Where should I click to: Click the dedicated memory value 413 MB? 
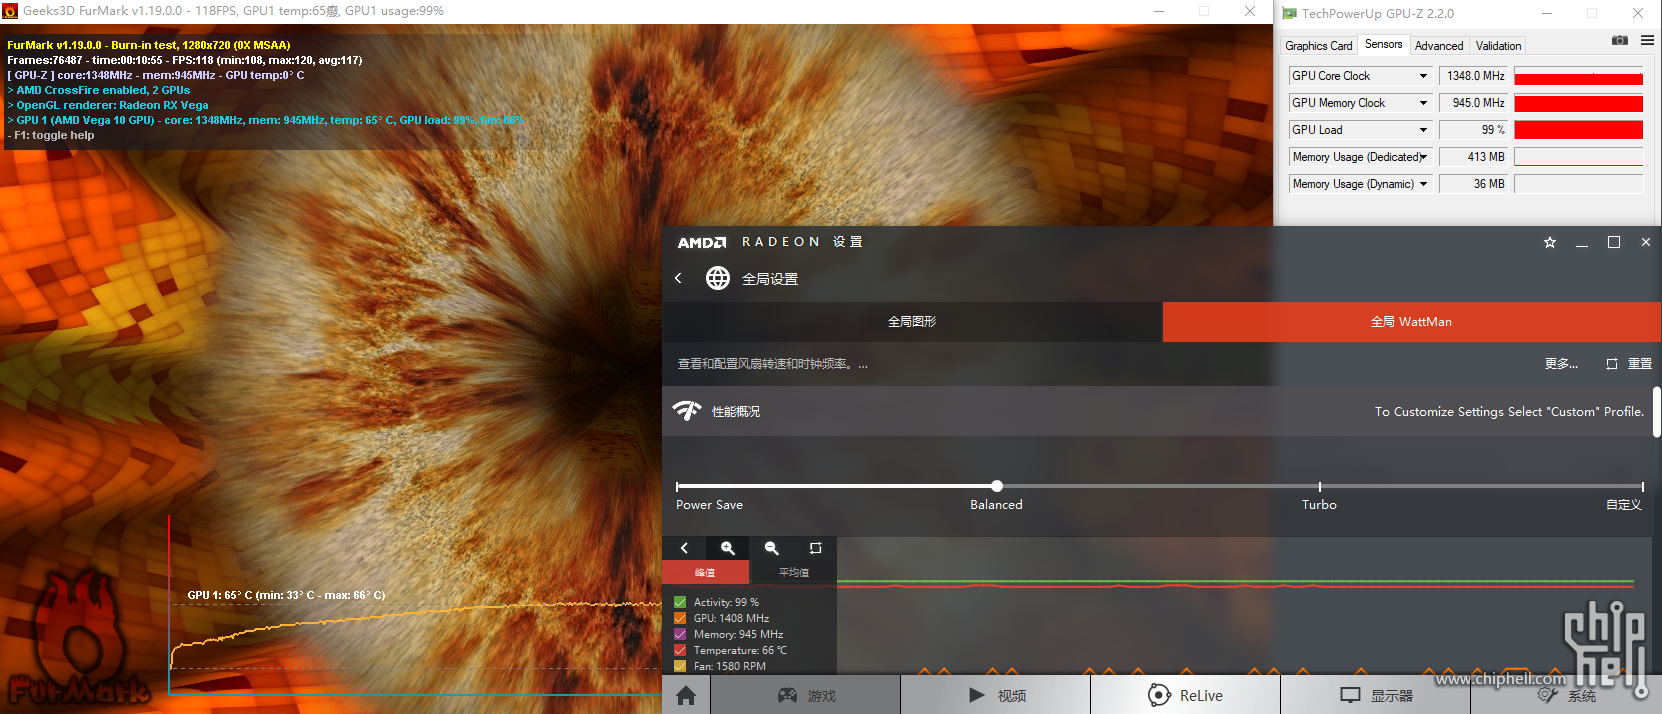(1474, 157)
